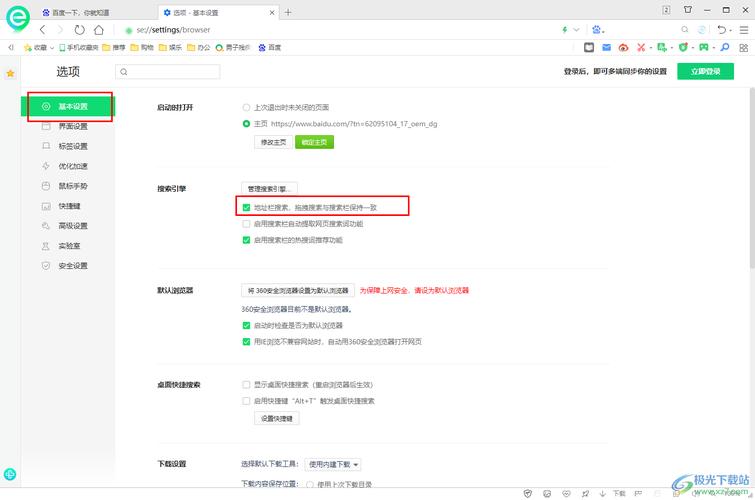
Task: Click the dark square extension icon left of mail
Action: (589, 47)
